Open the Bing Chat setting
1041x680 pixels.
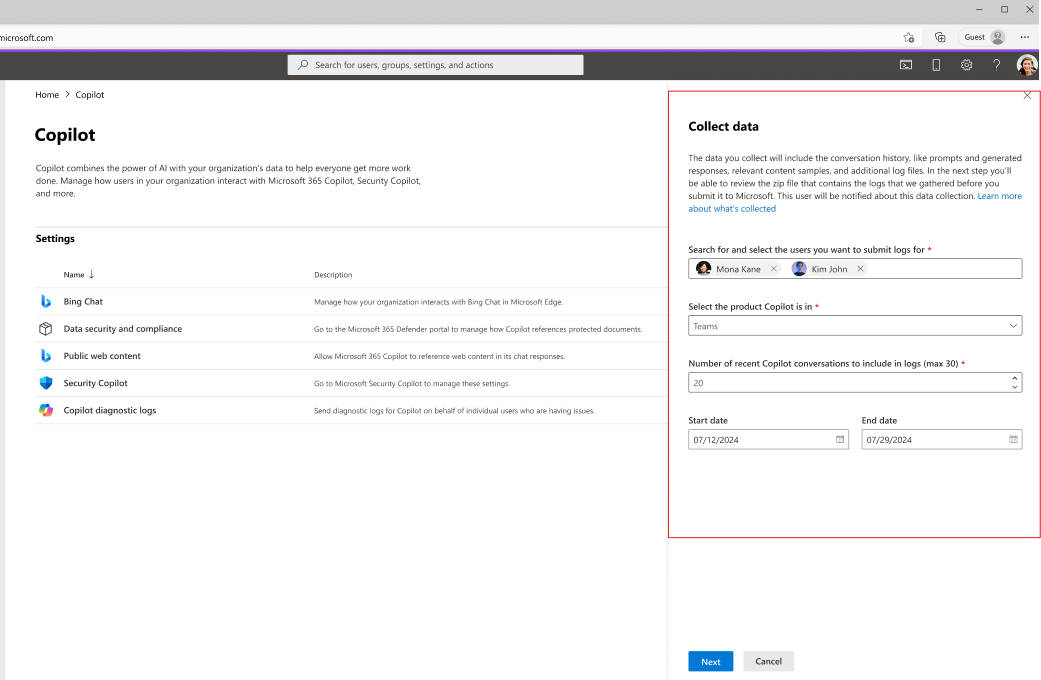83,301
